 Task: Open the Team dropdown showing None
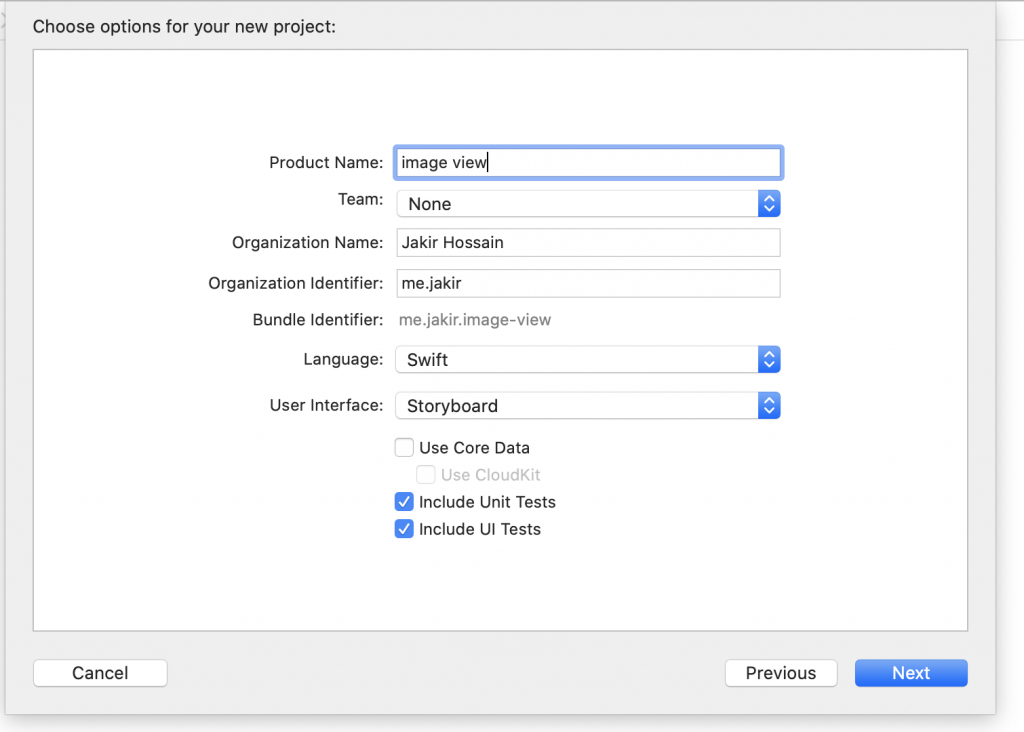click(588, 204)
